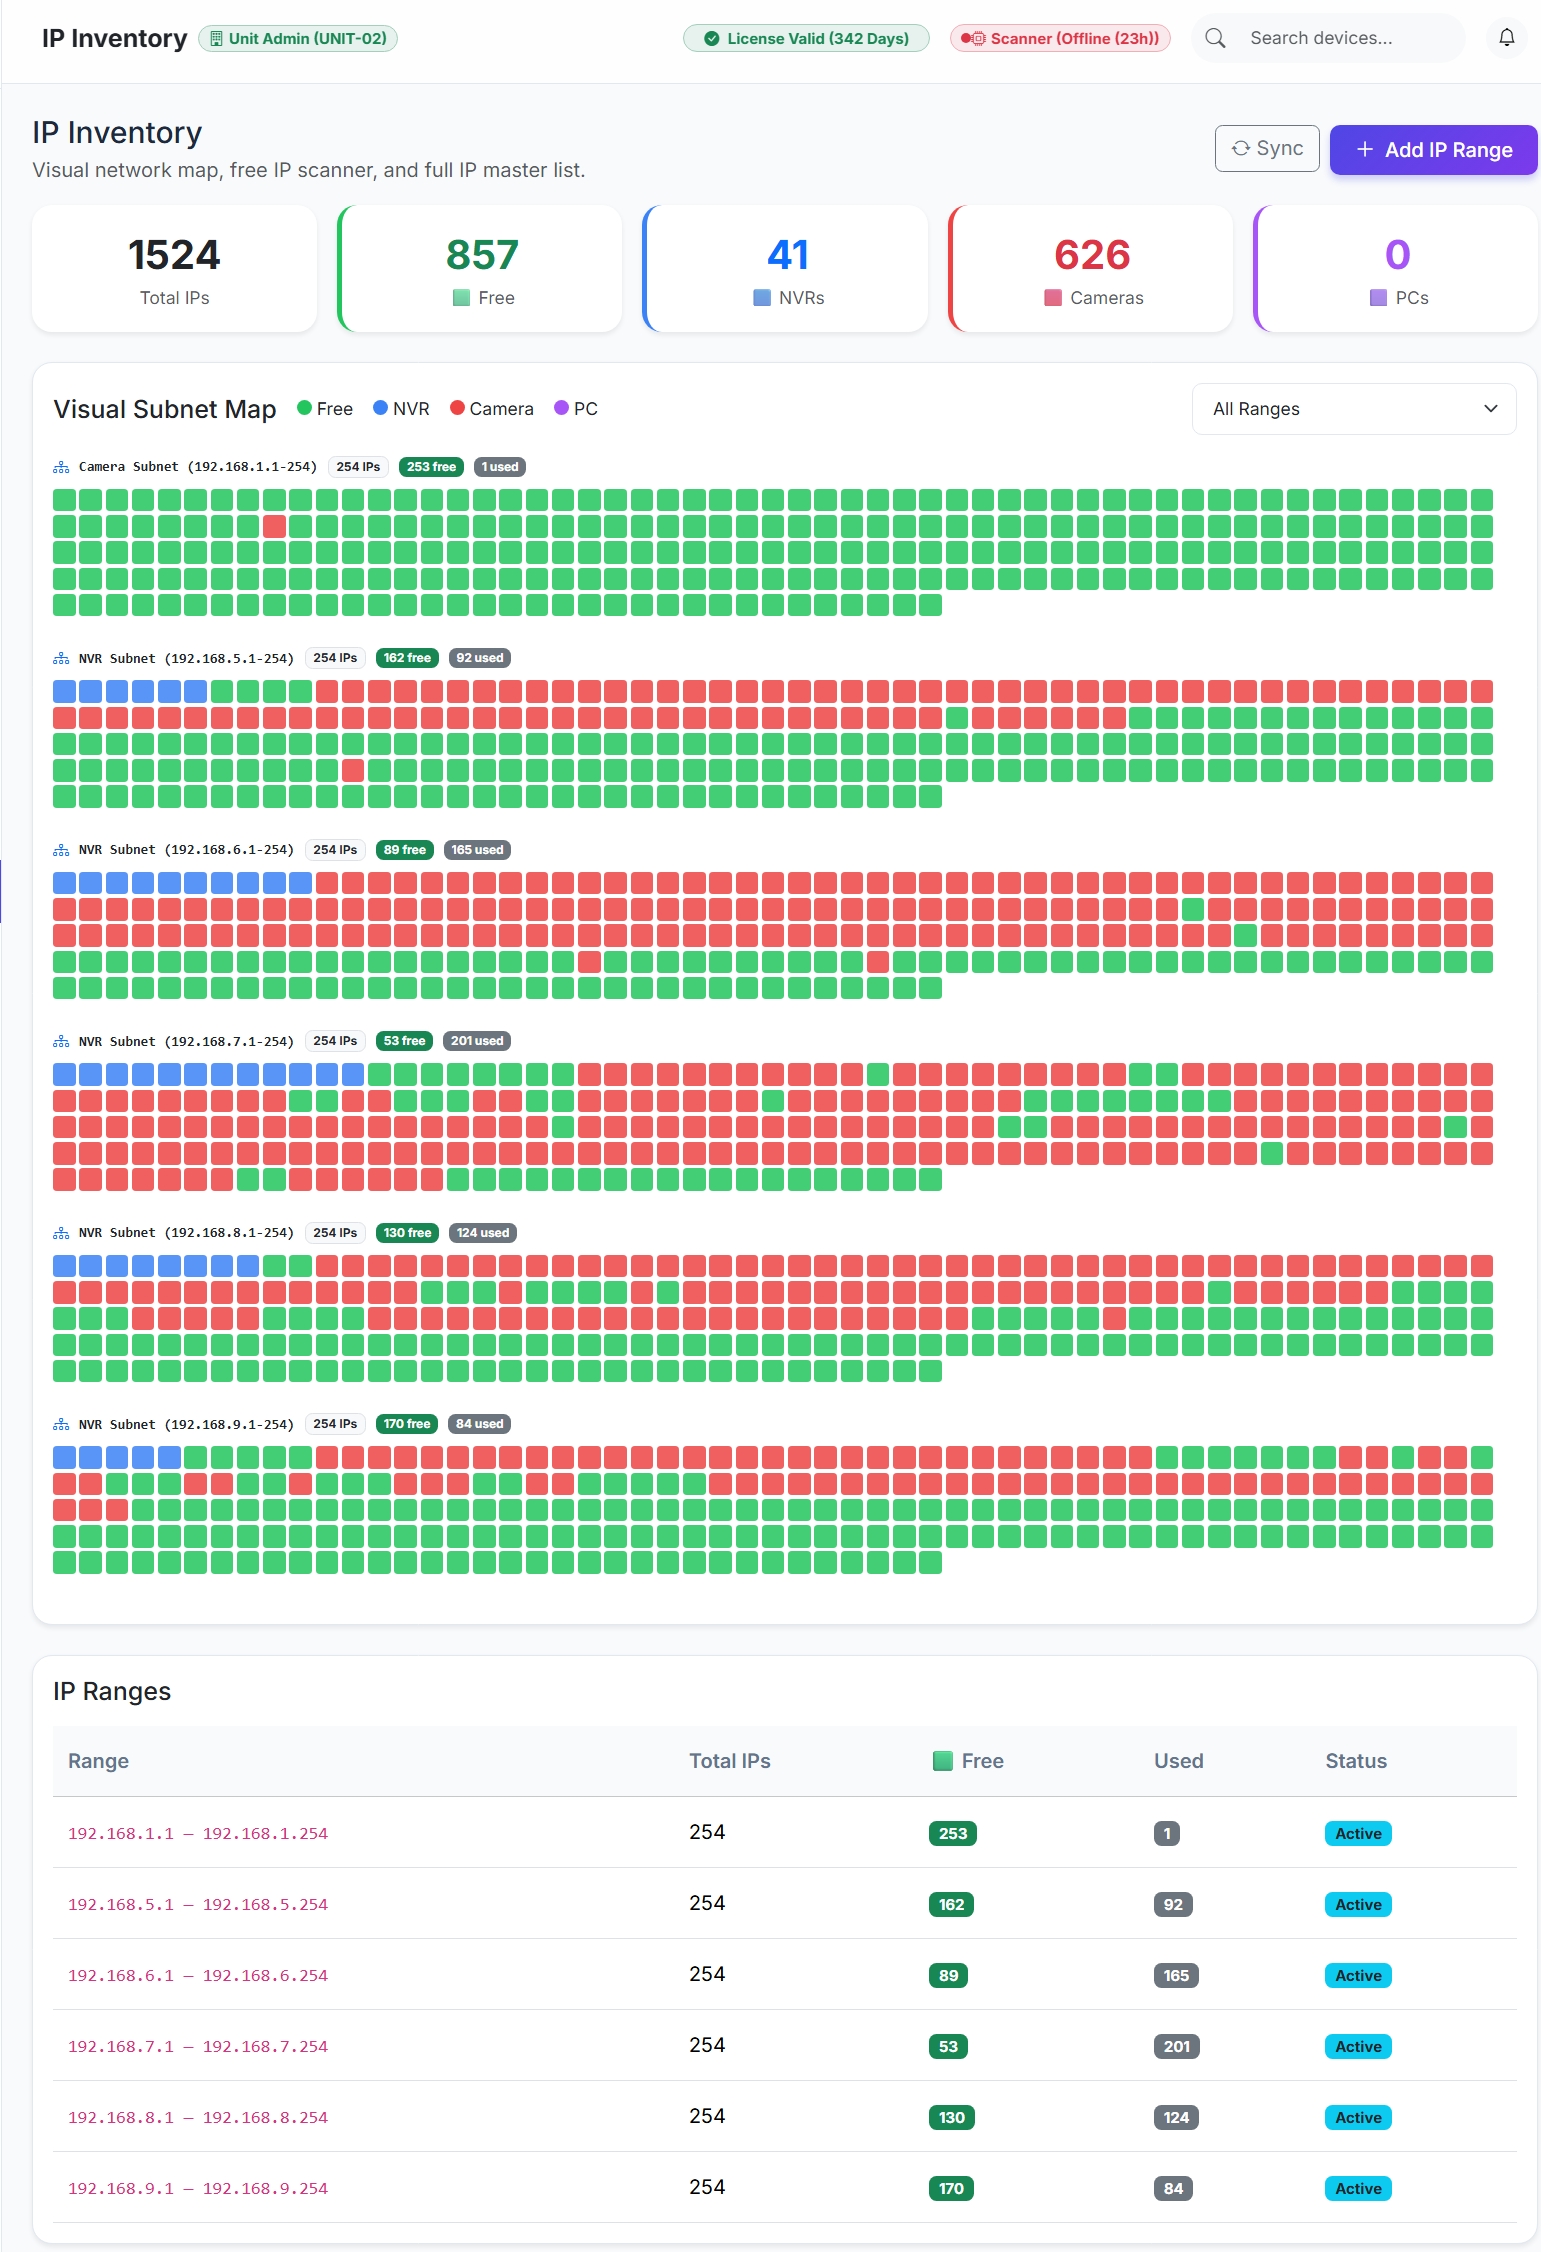This screenshot has width=1541, height=2252.
Task: Click the 201 used badge in the table
Action: [1177, 2047]
